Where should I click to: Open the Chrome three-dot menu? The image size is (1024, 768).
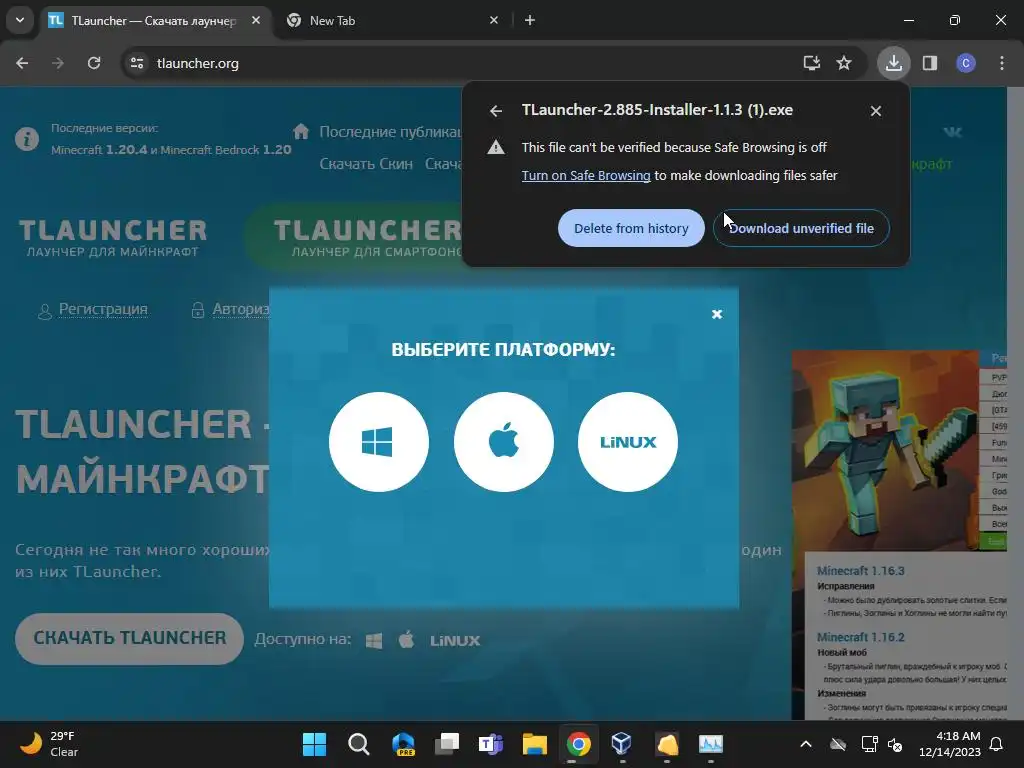click(1002, 63)
